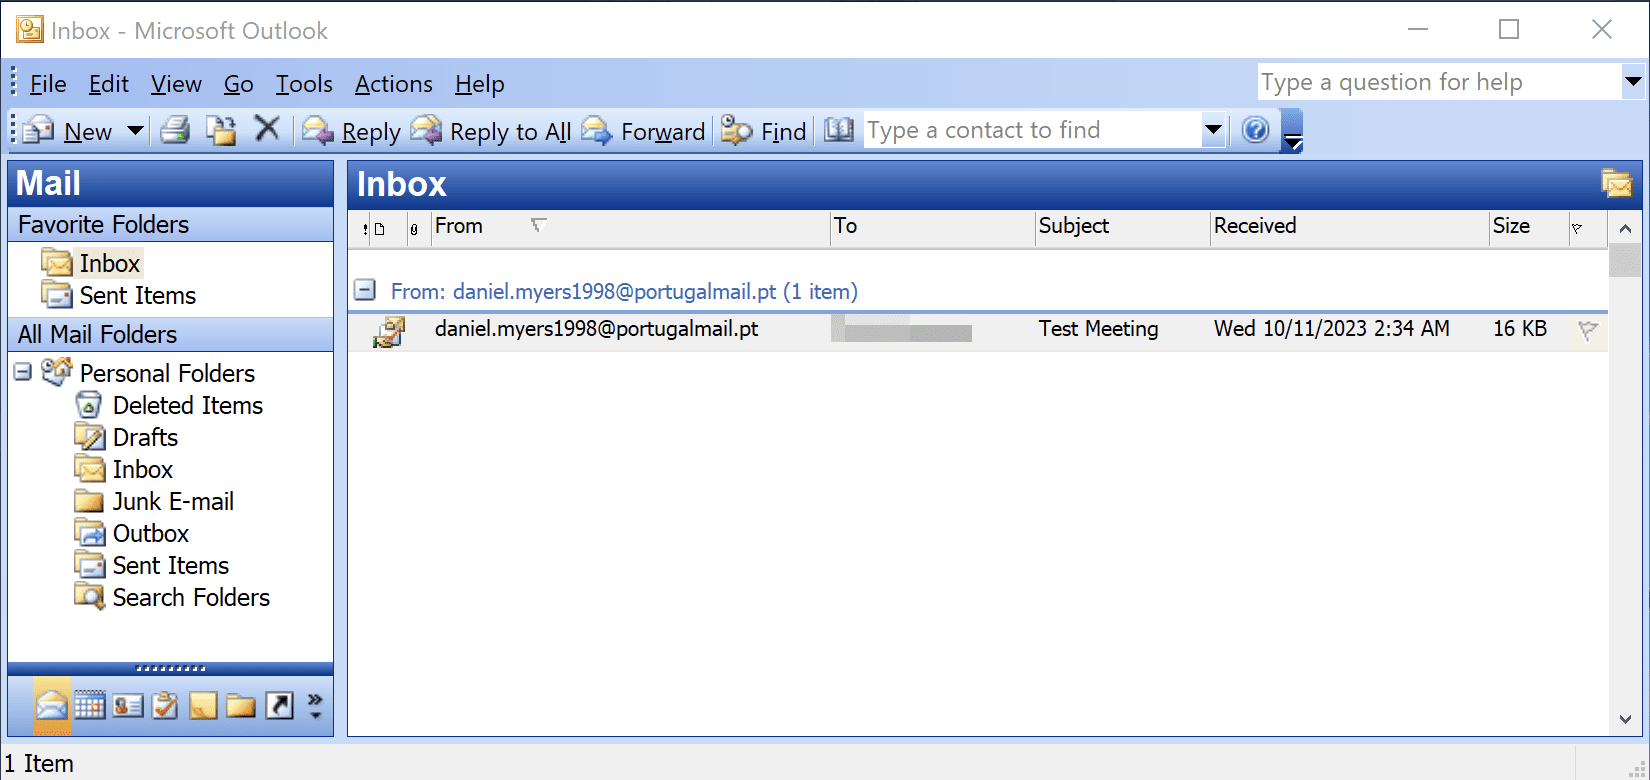Screen dimensions: 1650x780
Task: Open the Tools menu
Action: tap(304, 84)
